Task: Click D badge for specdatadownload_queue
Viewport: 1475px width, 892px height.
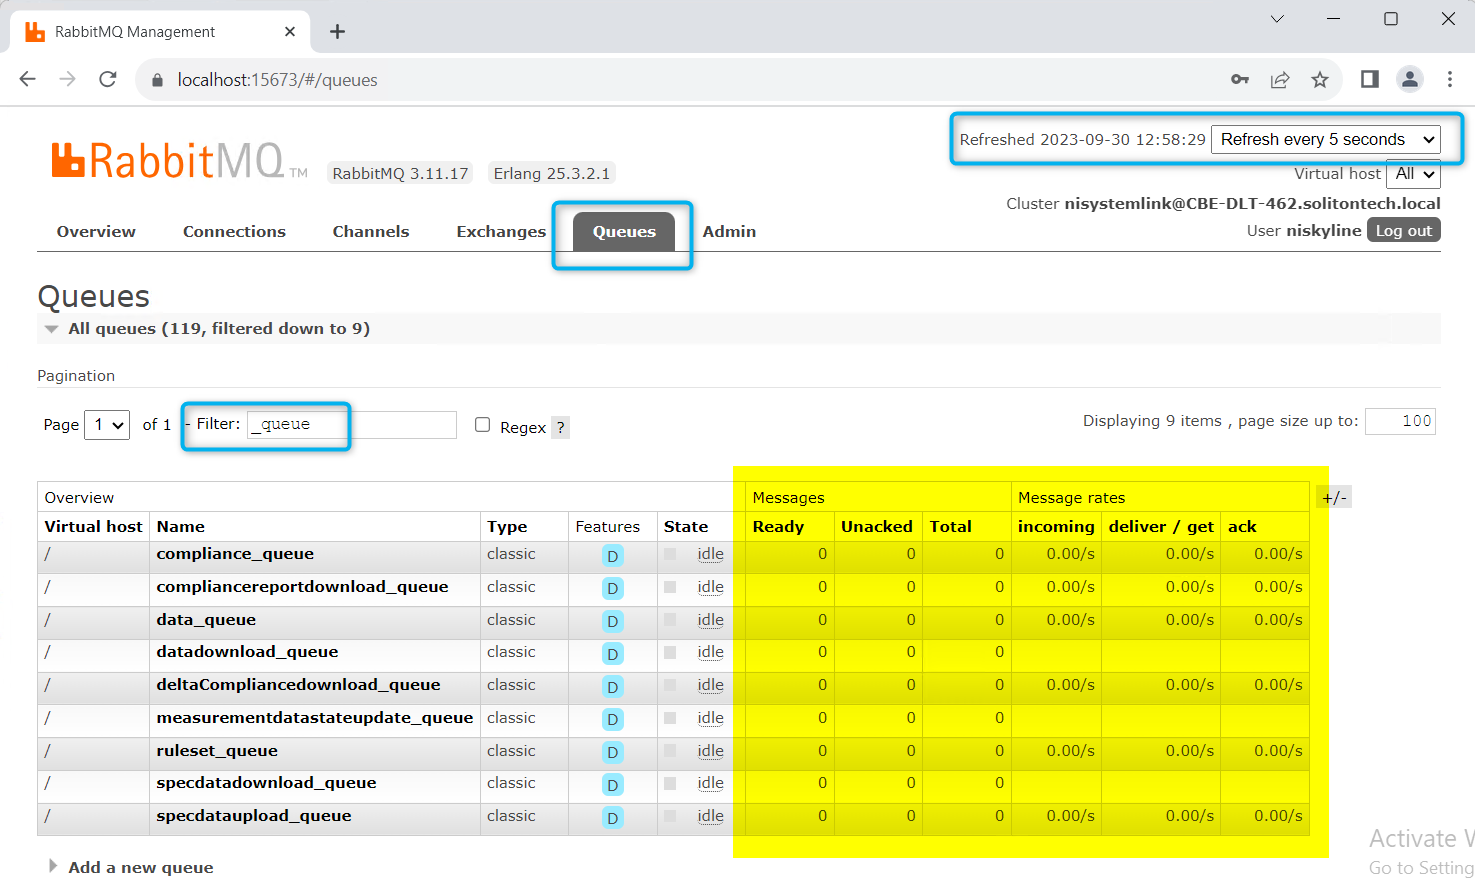Action: tap(613, 785)
